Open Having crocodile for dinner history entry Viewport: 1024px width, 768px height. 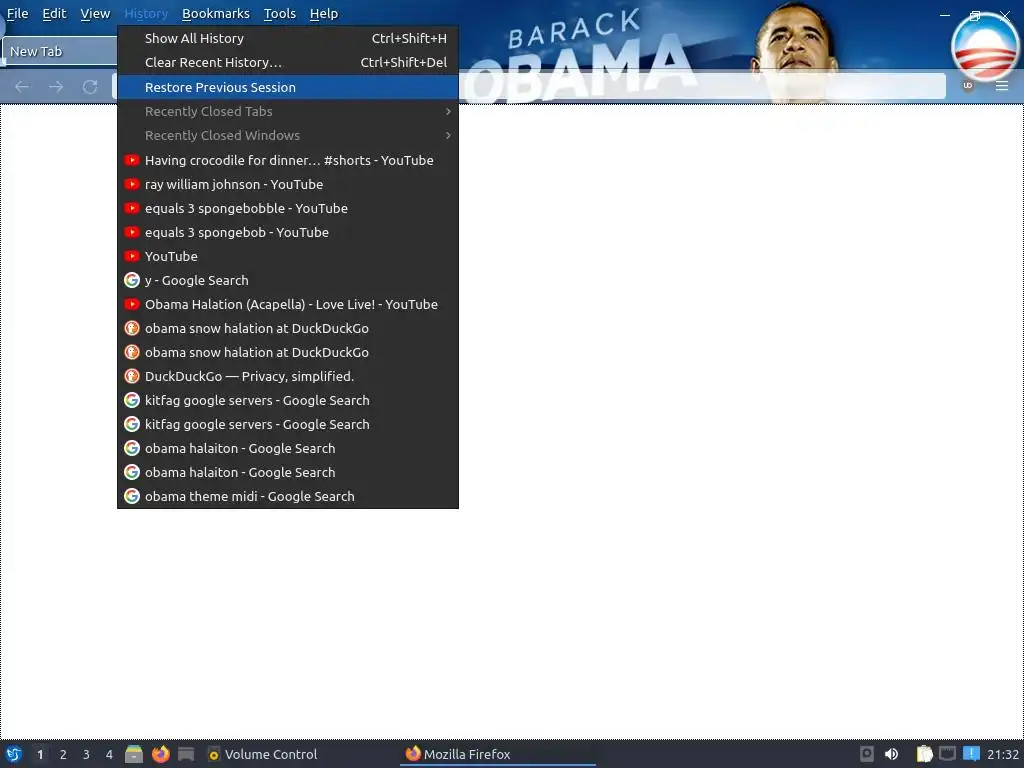click(288, 160)
